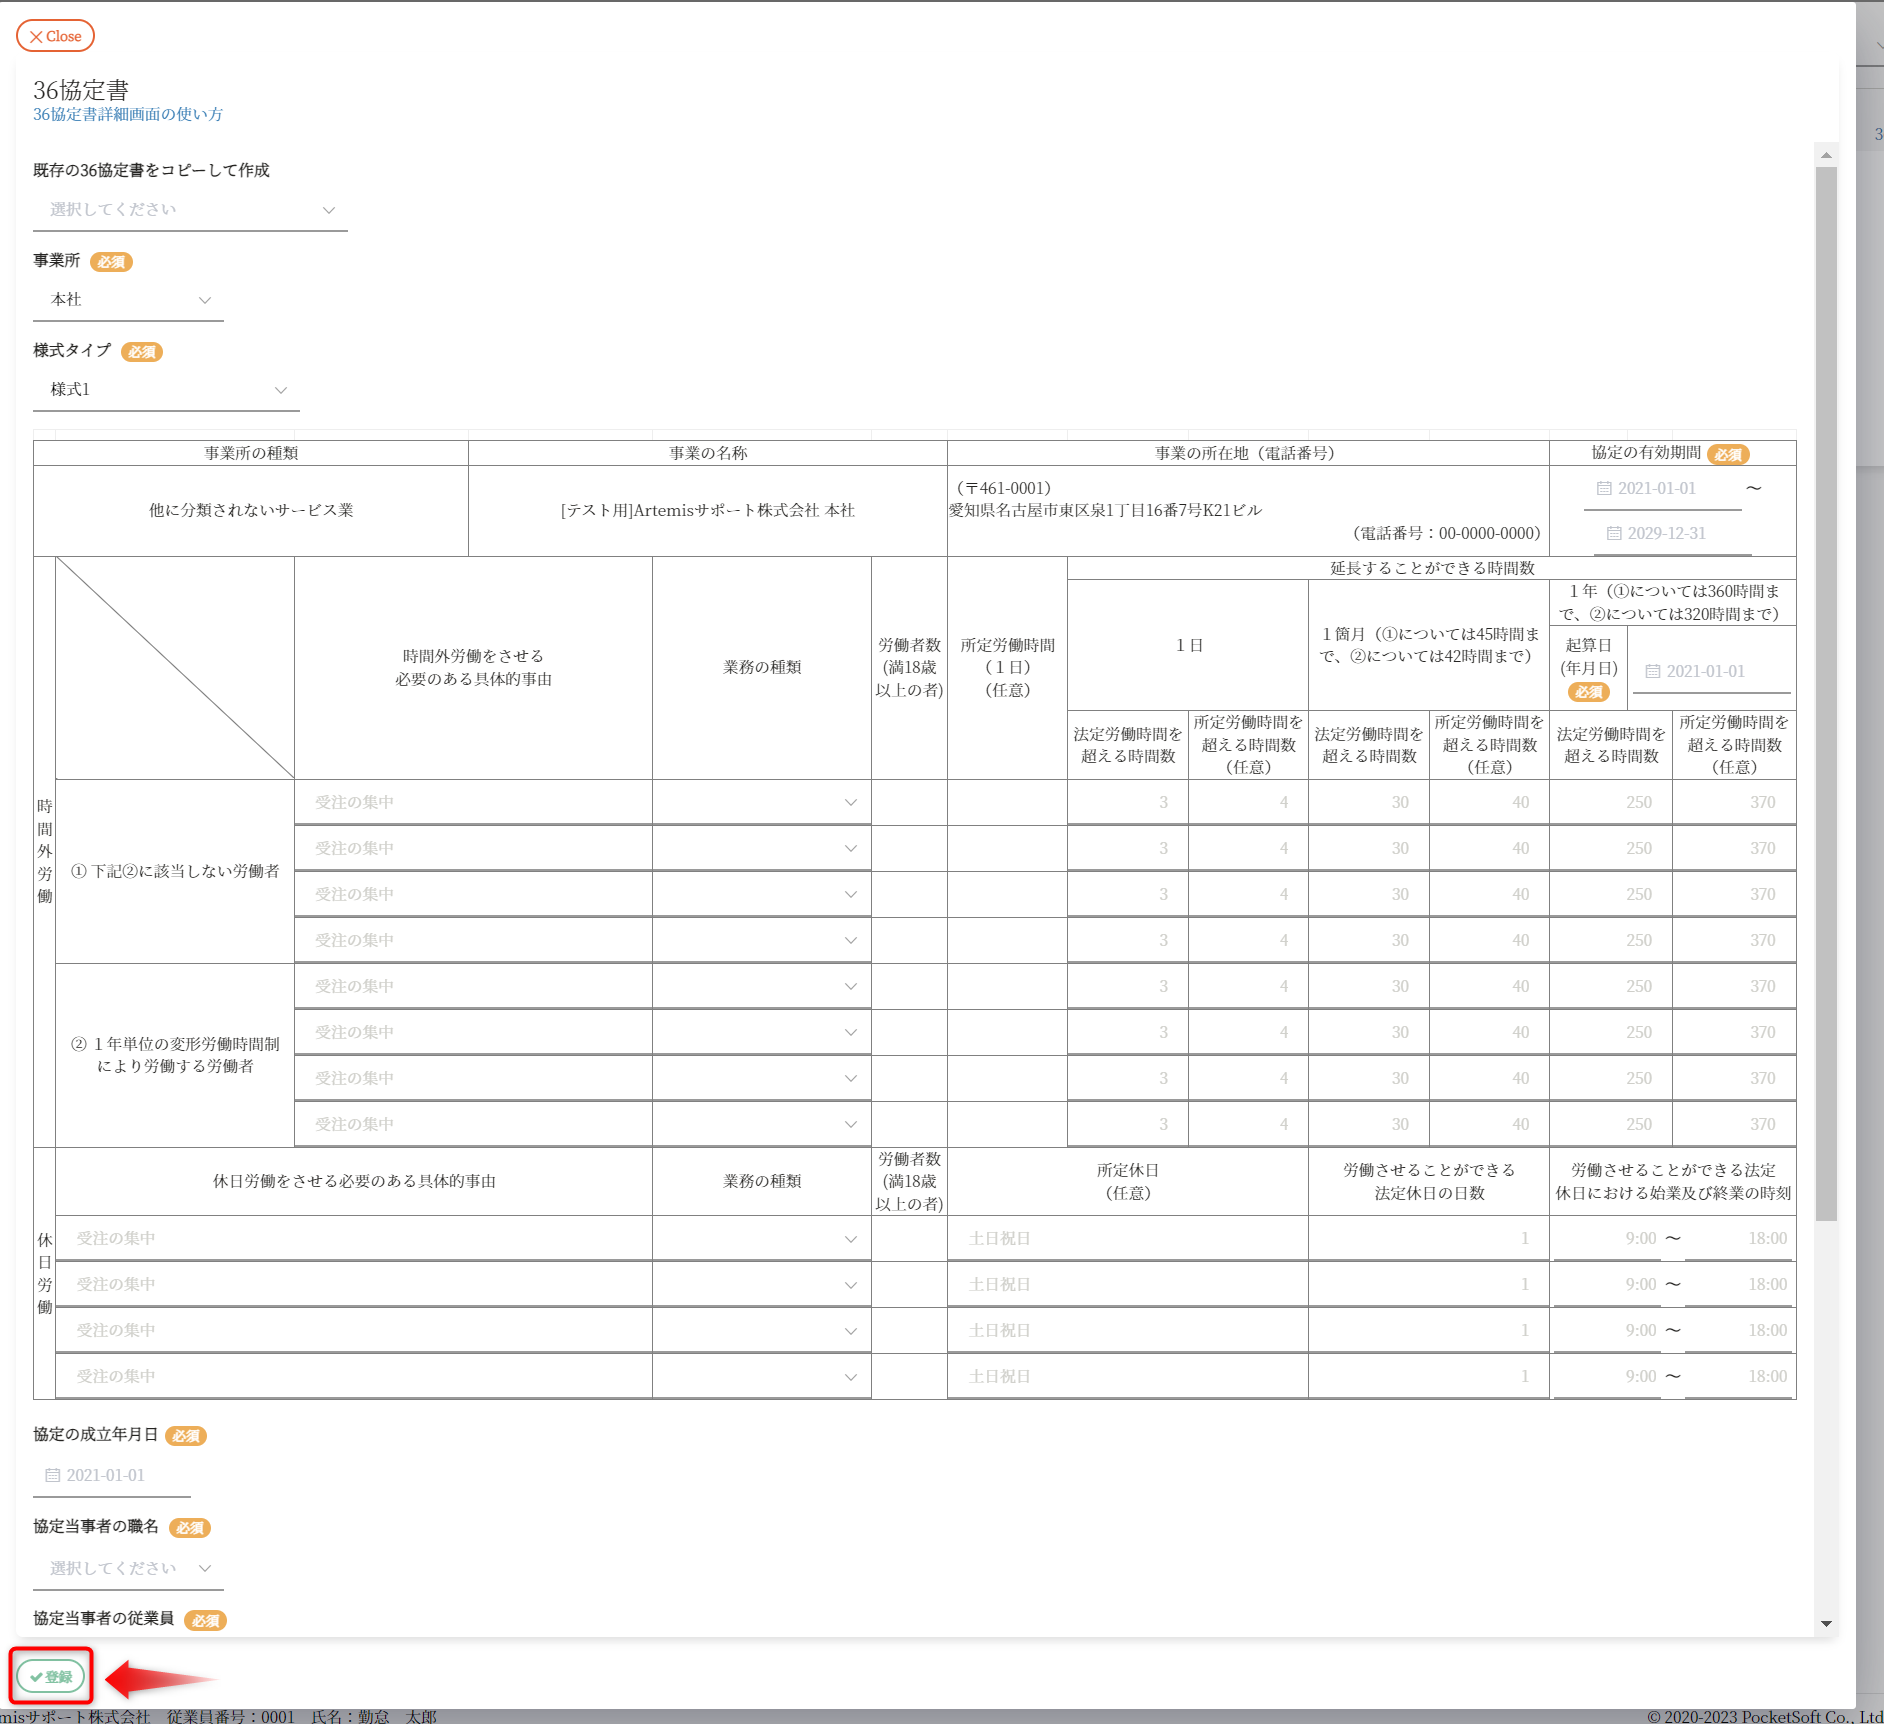This screenshot has width=1884, height=1724.
Task: Click the first overtime reason input field
Action: (472, 803)
